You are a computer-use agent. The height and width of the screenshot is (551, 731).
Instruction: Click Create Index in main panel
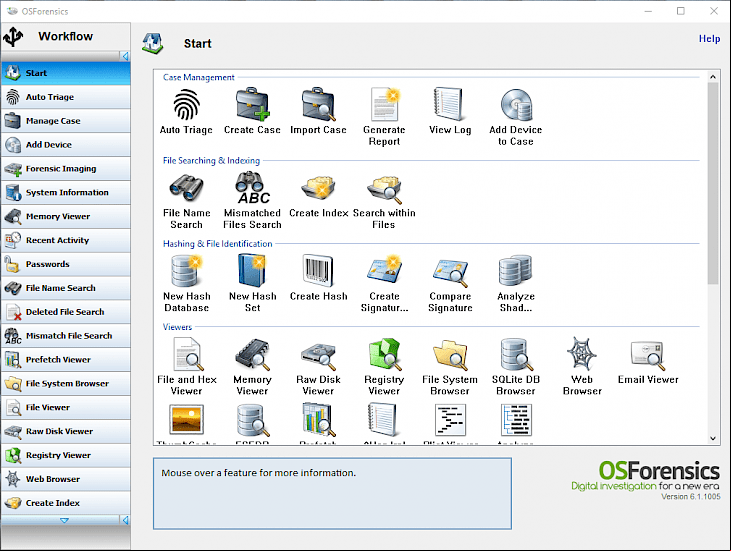(318, 195)
